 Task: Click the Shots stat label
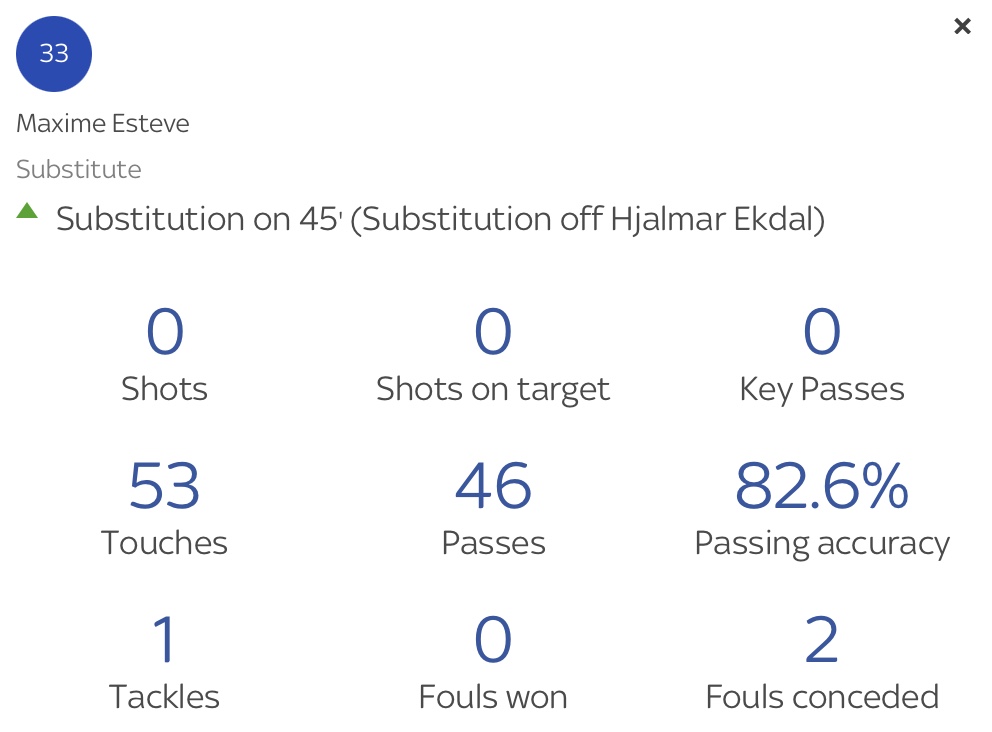click(164, 389)
